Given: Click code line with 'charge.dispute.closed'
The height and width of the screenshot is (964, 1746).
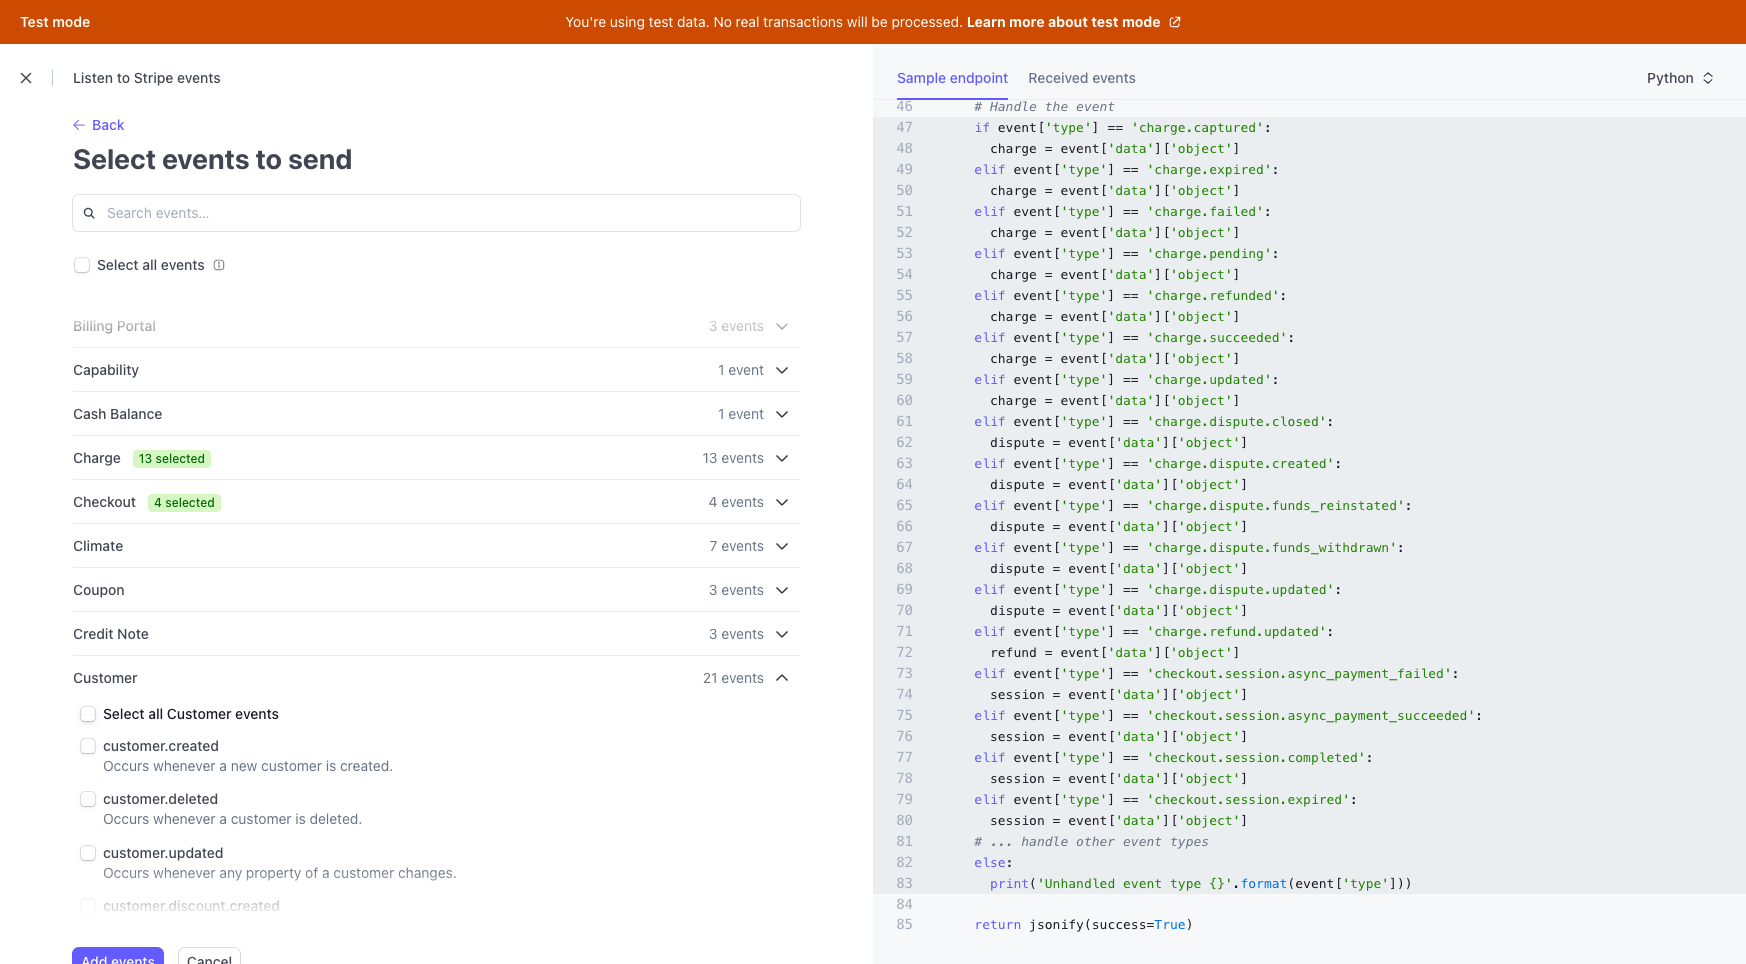Looking at the screenshot, I should pos(1154,422).
